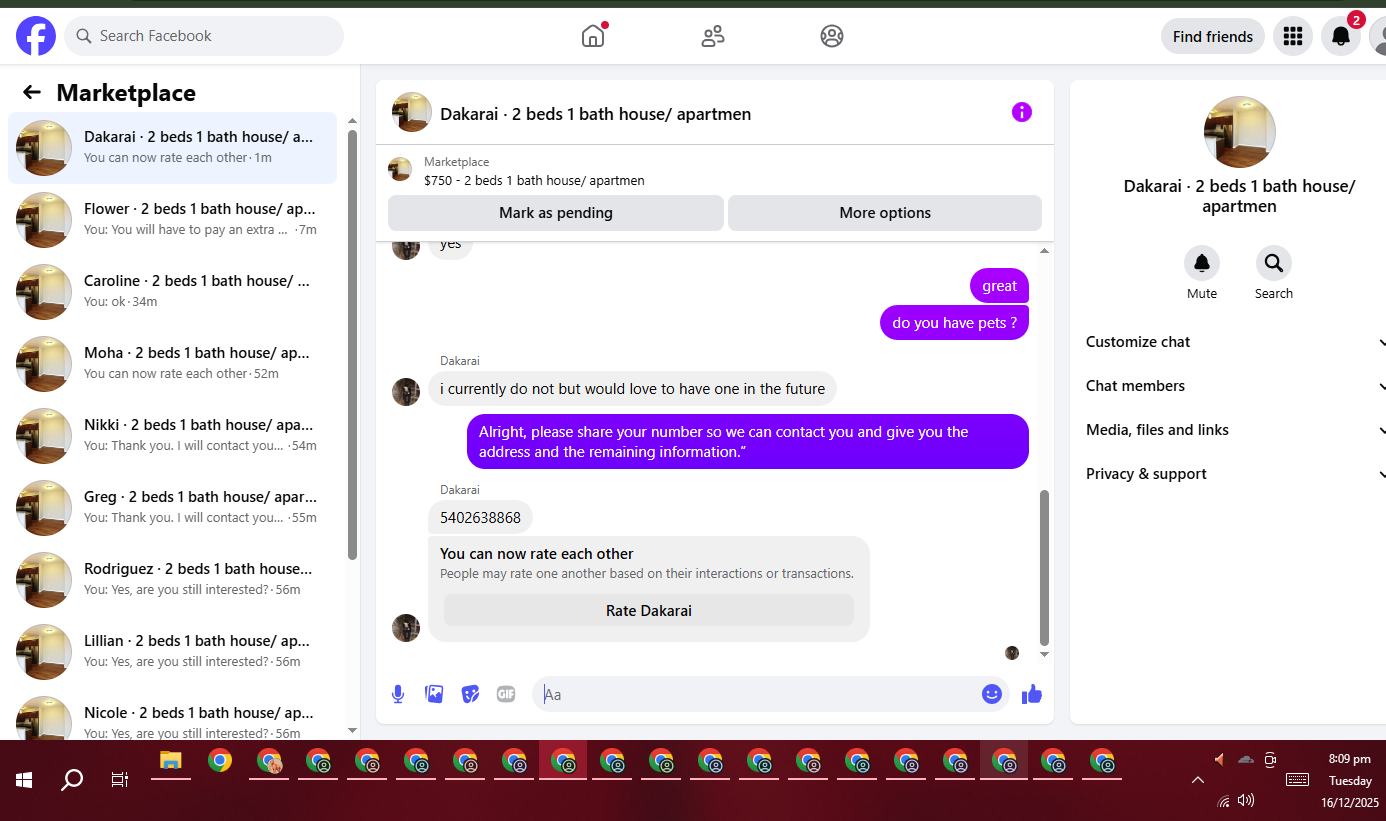Open Task View on the taskbar

pos(120,780)
